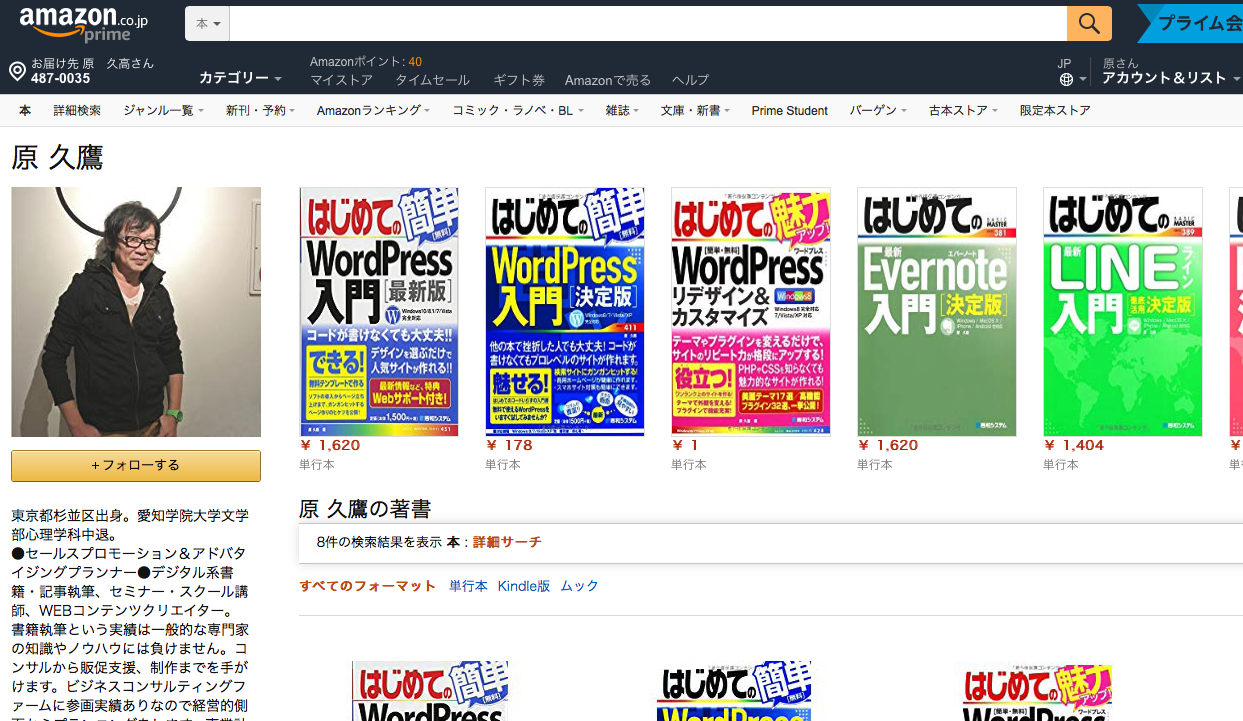The width and height of the screenshot is (1243, 721).
Task: Expand バーゲン menu
Action: click(x=878, y=110)
